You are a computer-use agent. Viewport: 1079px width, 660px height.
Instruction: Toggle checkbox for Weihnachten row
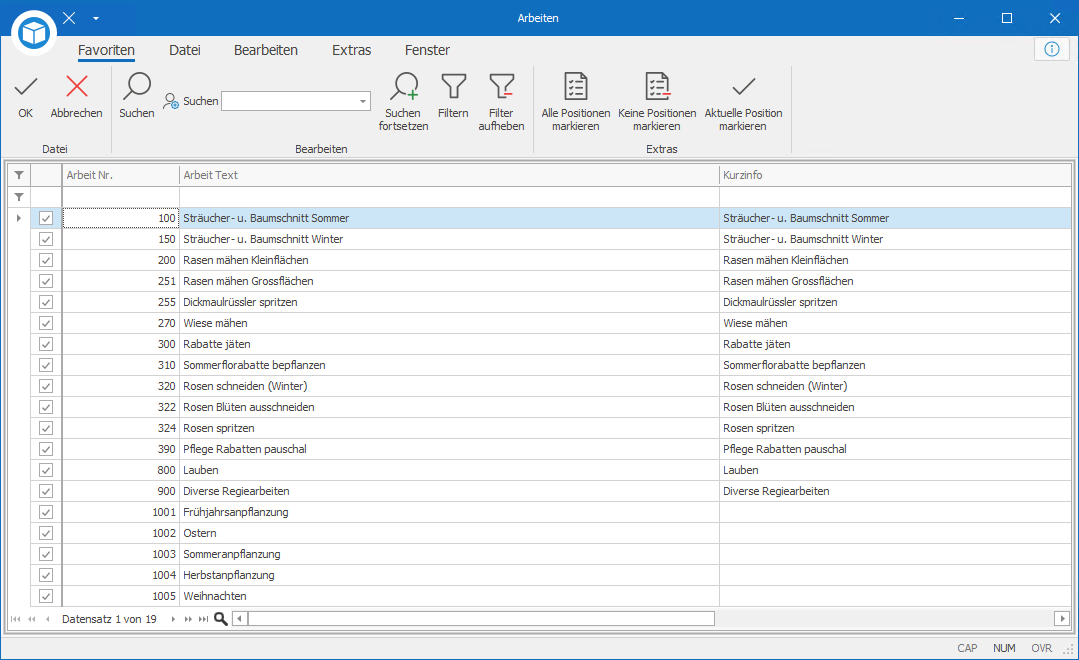(46, 596)
